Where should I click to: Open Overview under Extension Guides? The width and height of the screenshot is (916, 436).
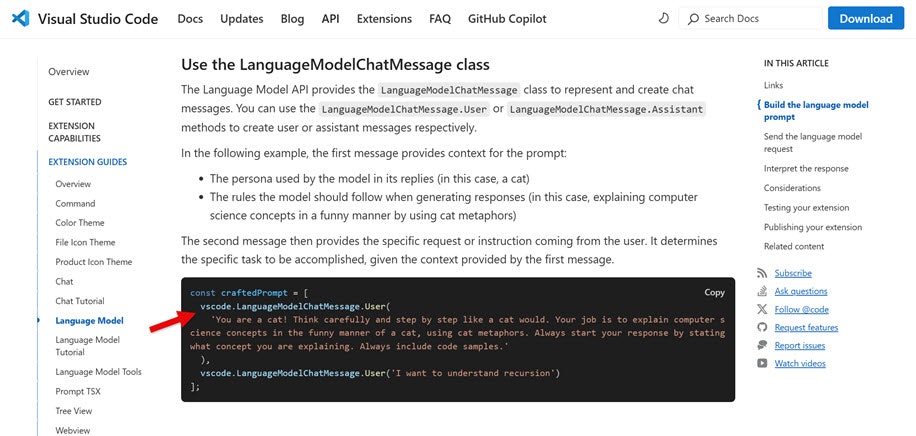(73, 184)
